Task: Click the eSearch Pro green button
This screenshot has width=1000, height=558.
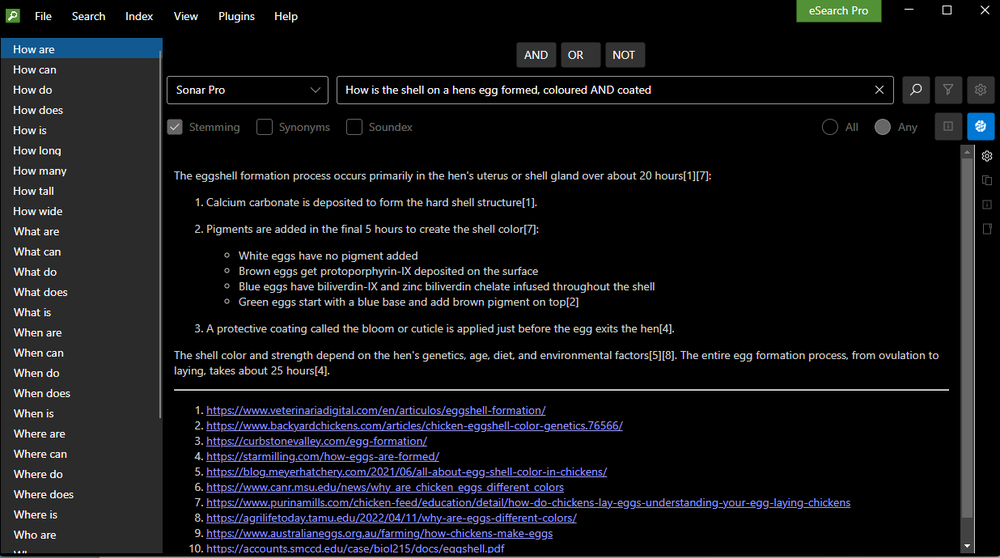Action: 839,11
